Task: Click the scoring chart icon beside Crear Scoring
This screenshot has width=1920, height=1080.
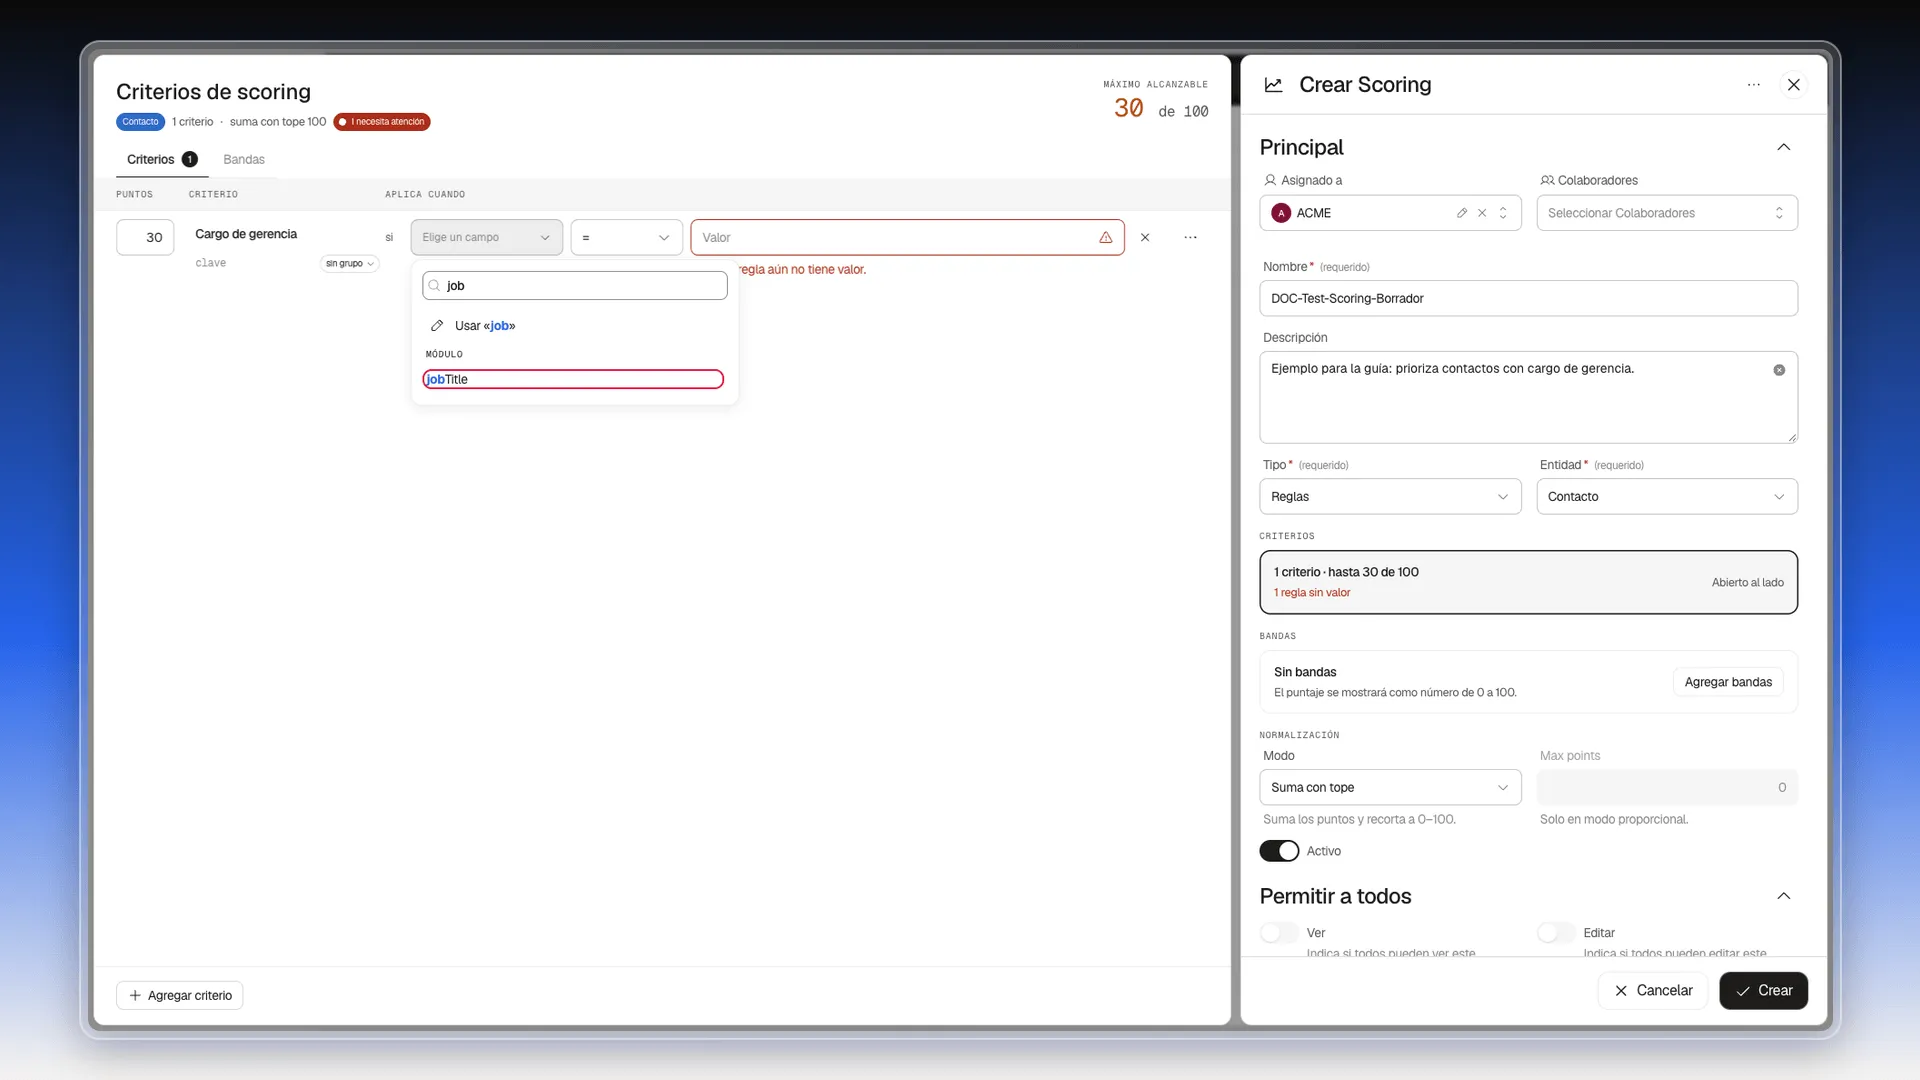Action: (1273, 85)
